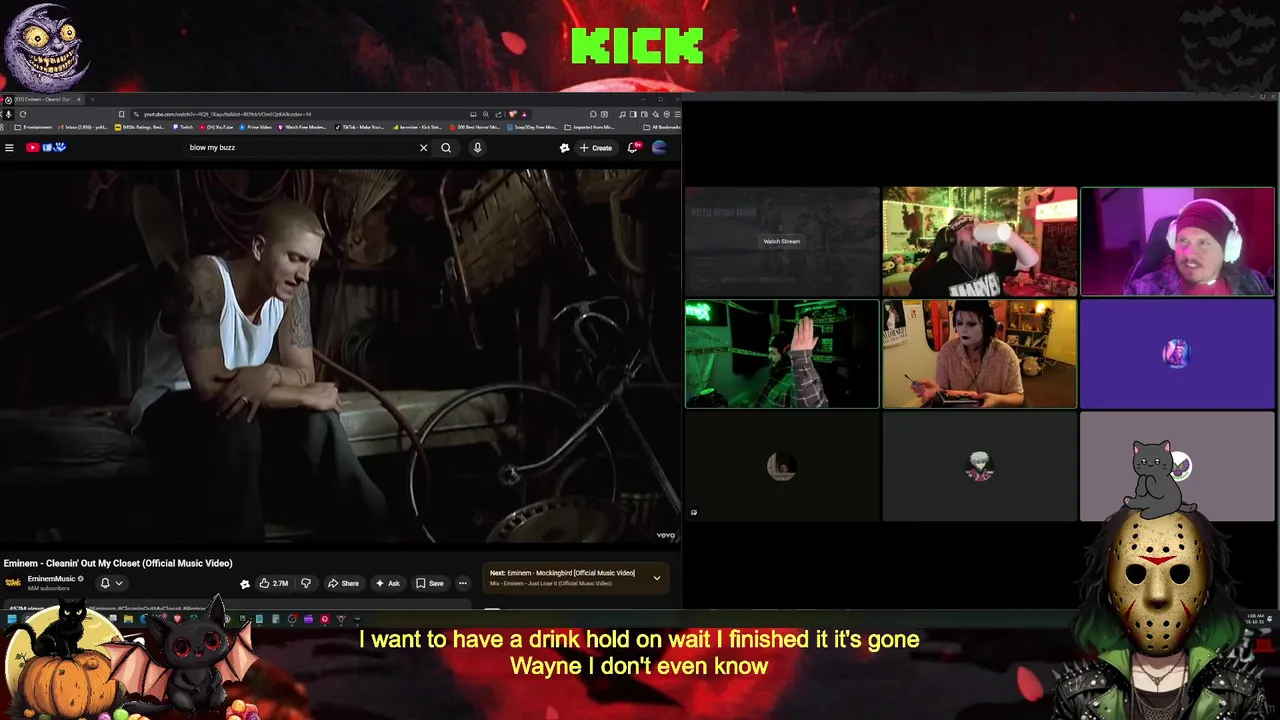Click the sparkle icon left of Create
Screen dimensions: 1280x720
564,148
